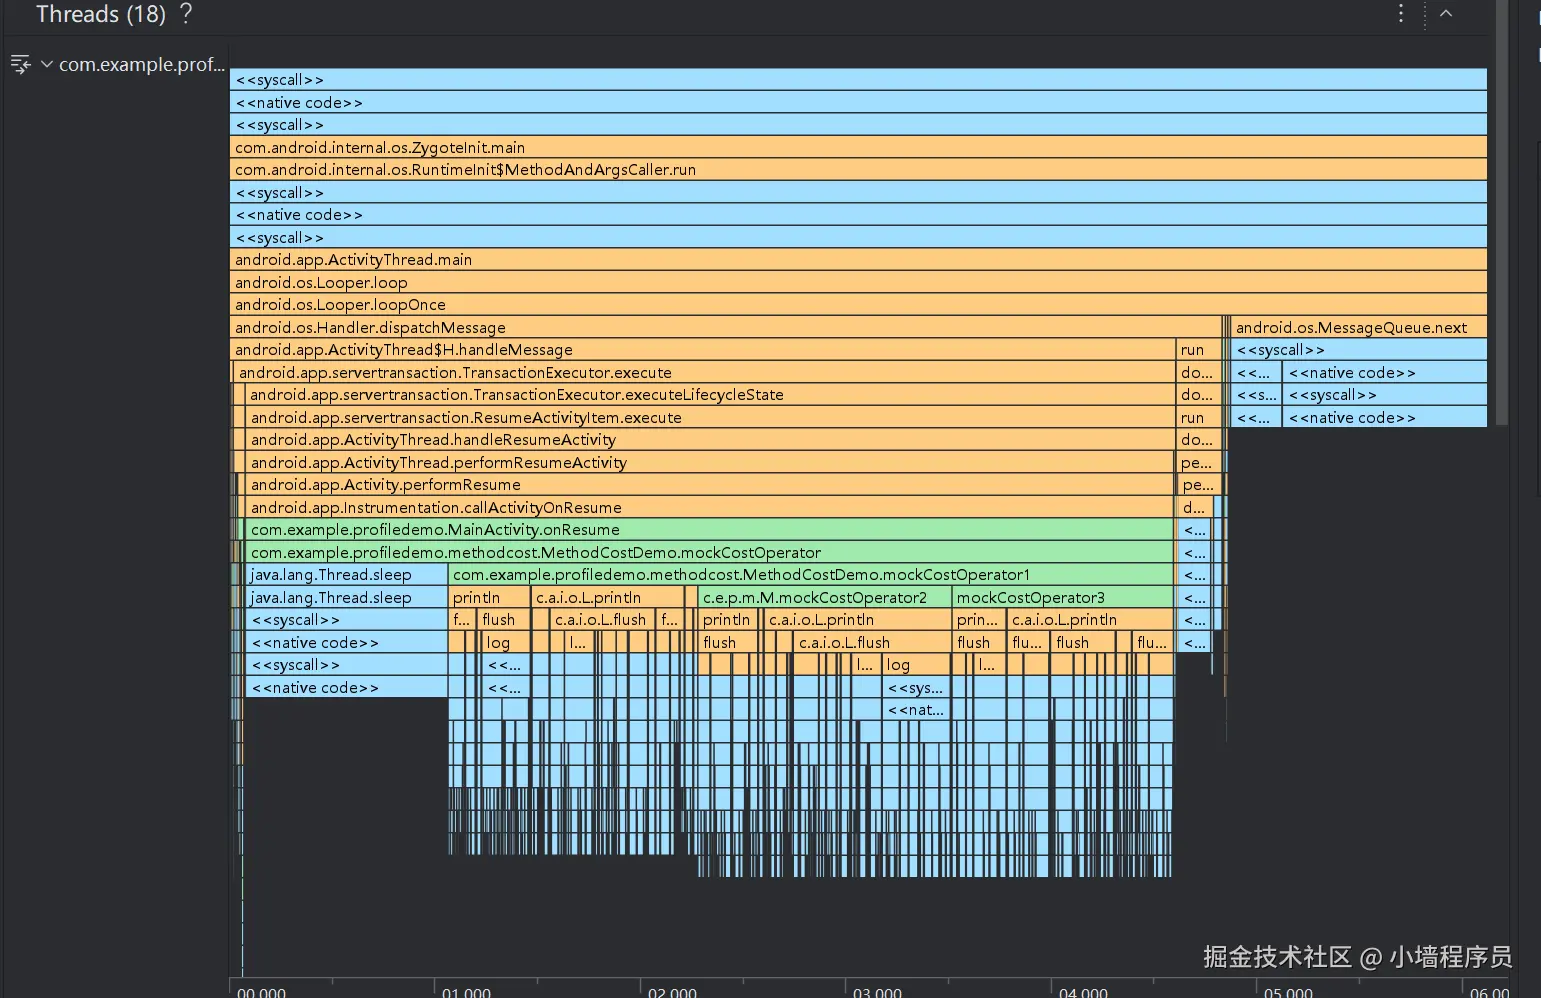Collapse the com.example.prof... thread row
This screenshot has height=998, width=1541.
tap(46, 64)
